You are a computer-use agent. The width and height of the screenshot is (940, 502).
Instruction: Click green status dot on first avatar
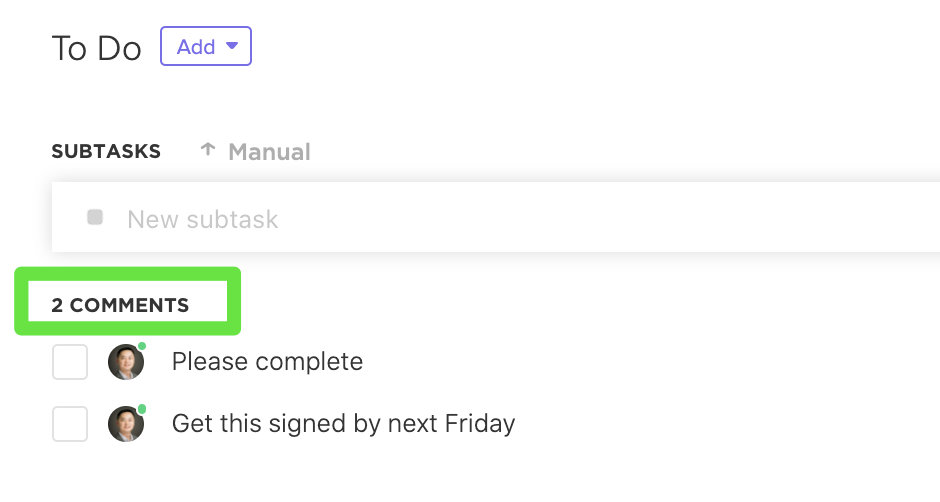142,346
